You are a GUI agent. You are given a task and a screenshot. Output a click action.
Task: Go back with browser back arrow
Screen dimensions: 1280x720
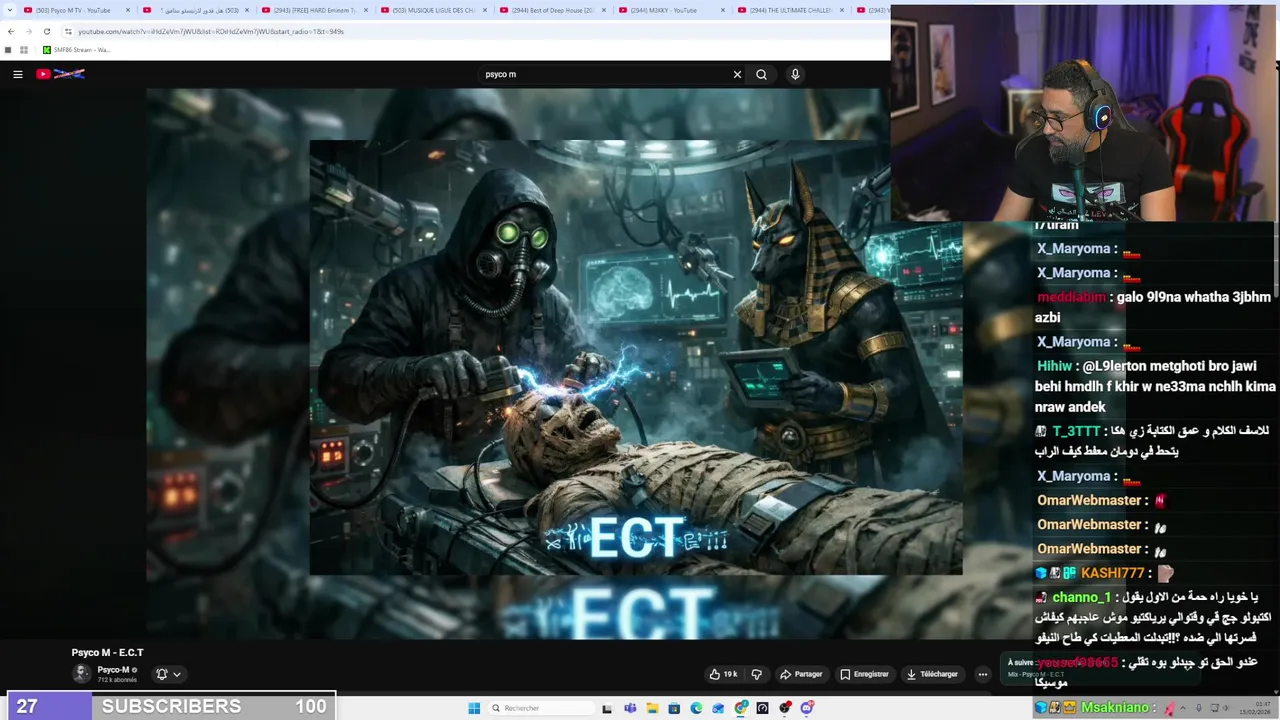11,31
